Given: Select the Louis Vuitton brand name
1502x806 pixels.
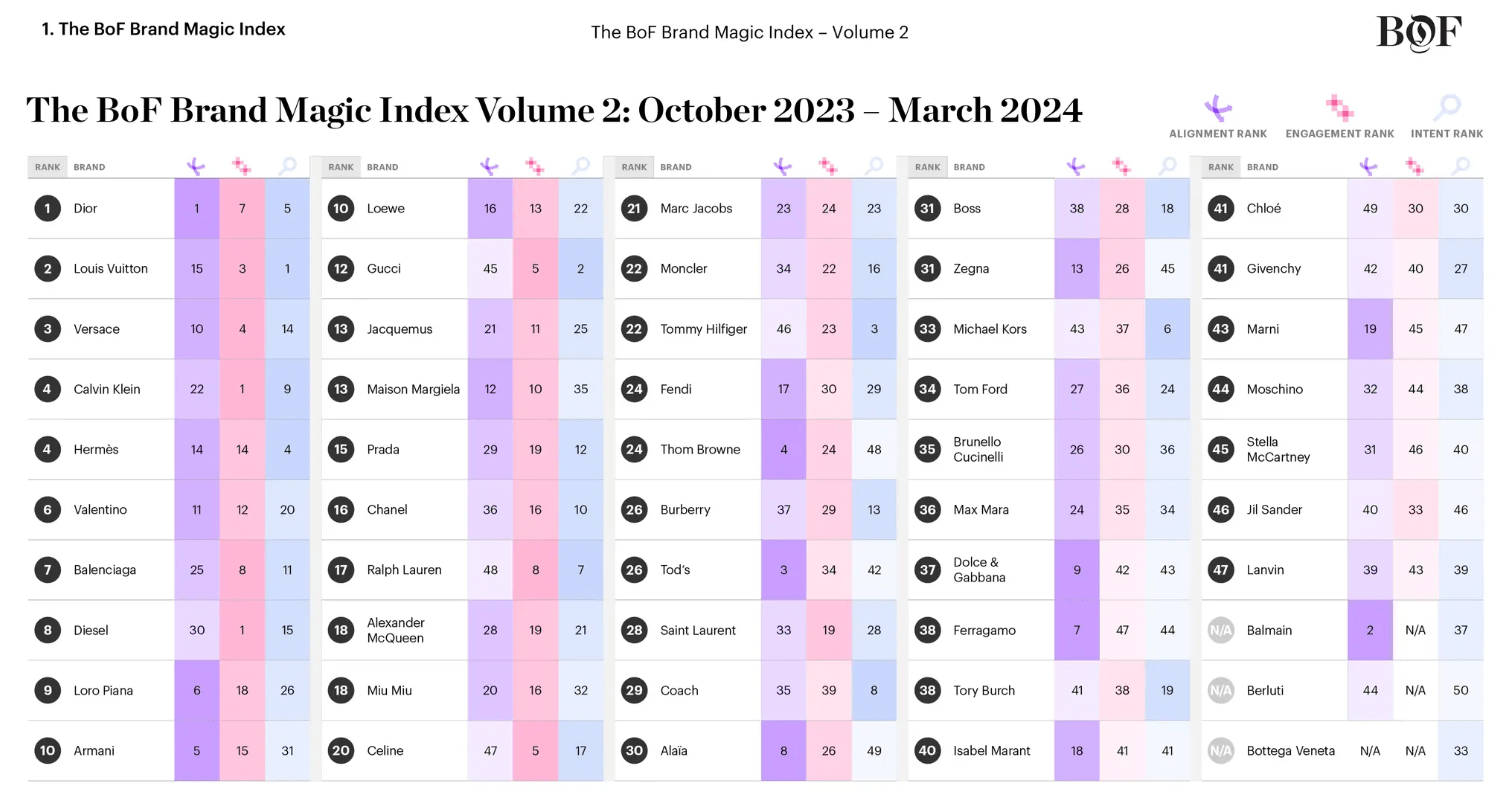Looking at the screenshot, I should click(x=111, y=269).
